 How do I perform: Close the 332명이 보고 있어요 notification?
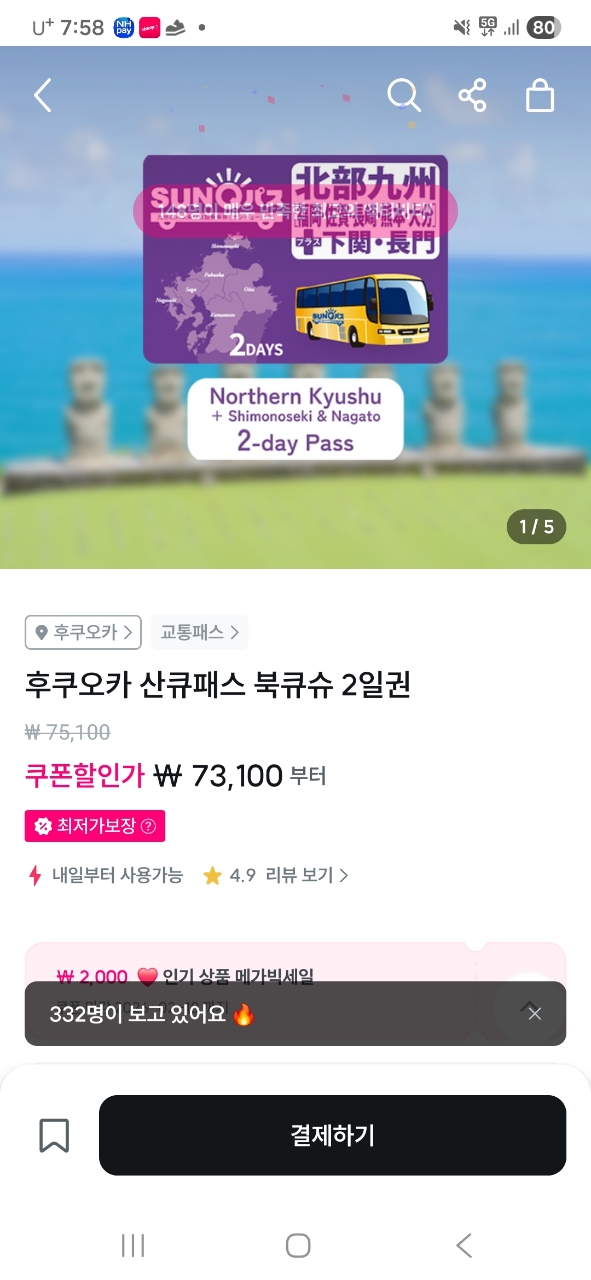pos(535,1014)
